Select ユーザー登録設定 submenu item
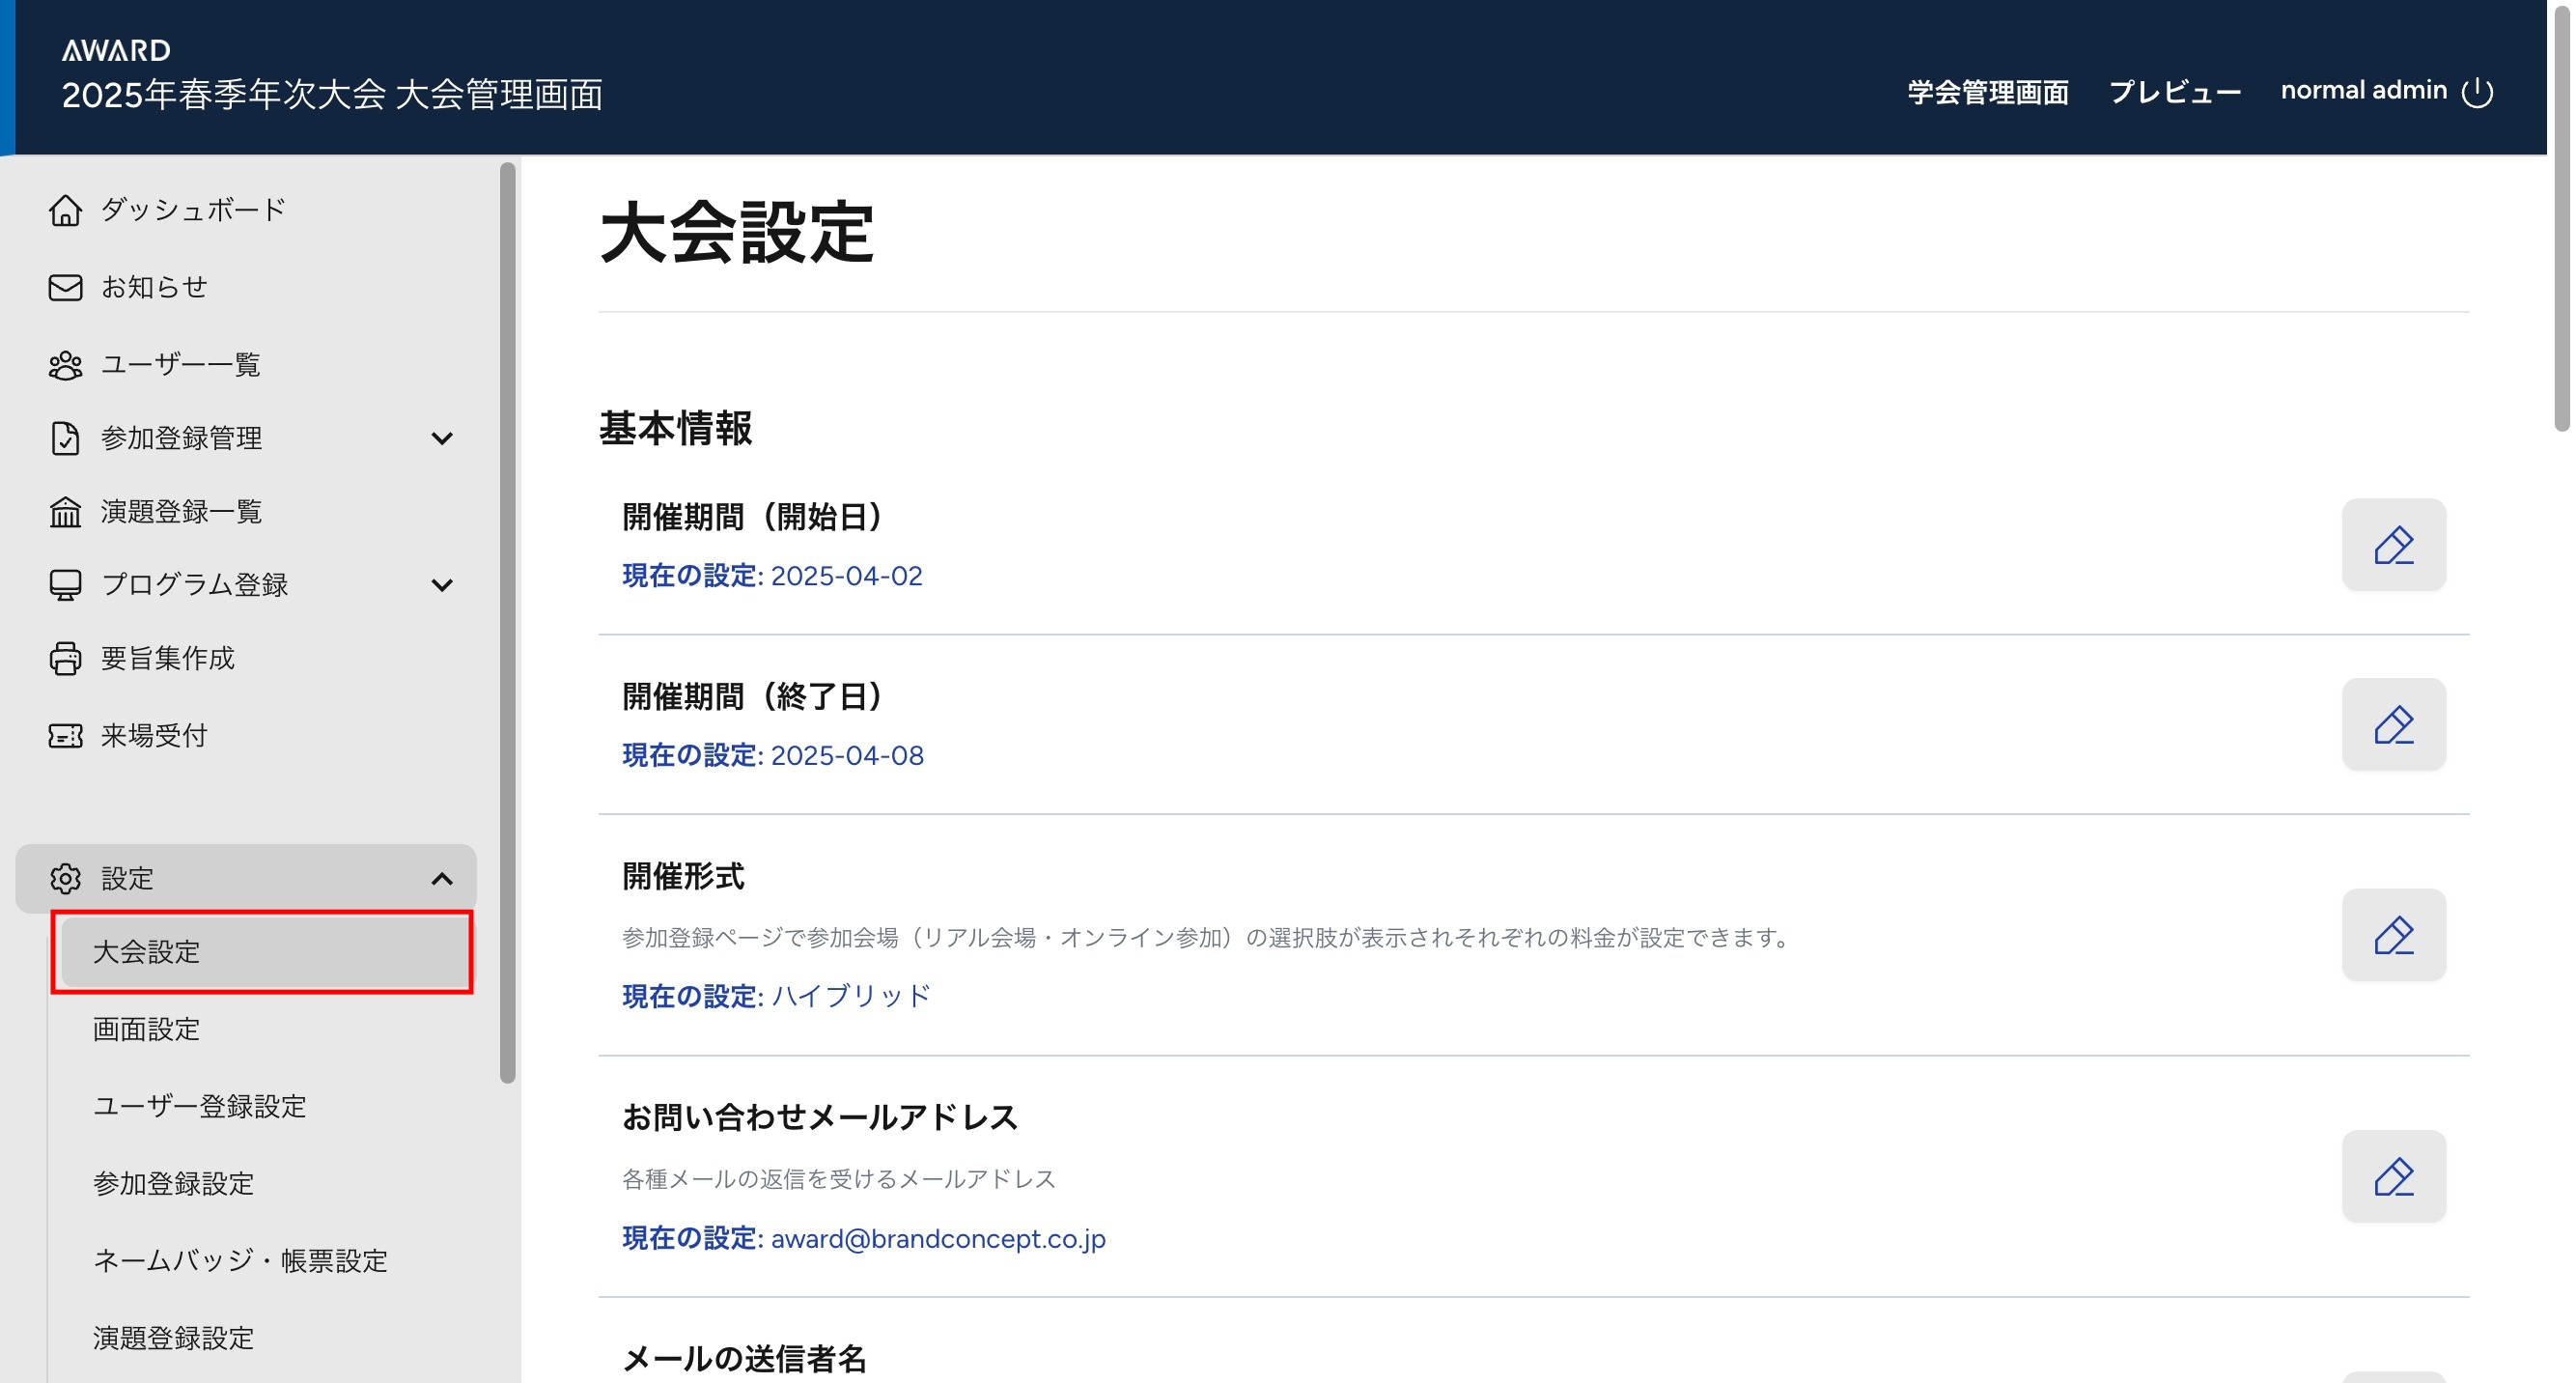The height and width of the screenshot is (1383, 2576). tap(199, 1106)
